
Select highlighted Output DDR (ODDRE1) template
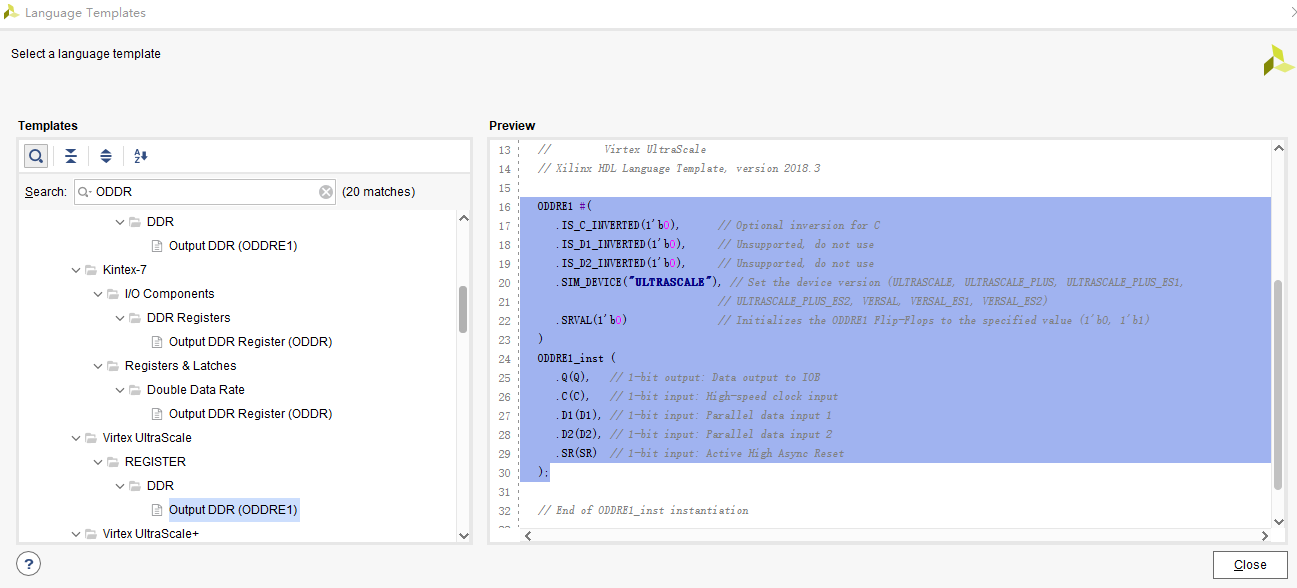click(x=233, y=510)
